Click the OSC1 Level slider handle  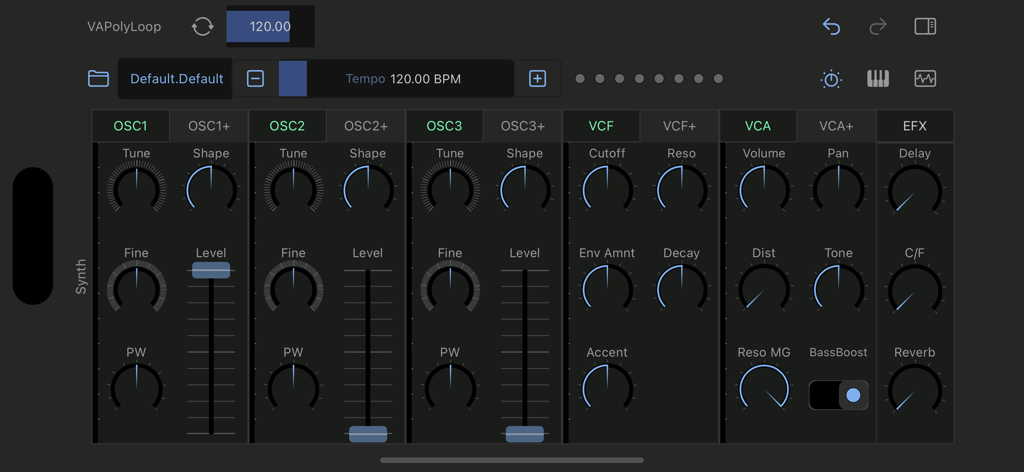tap(211, 270)
